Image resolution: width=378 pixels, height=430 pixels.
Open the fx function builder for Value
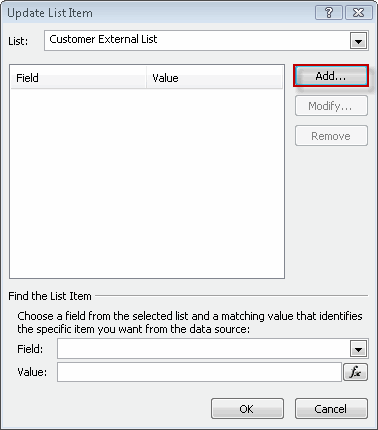[355, 372]
